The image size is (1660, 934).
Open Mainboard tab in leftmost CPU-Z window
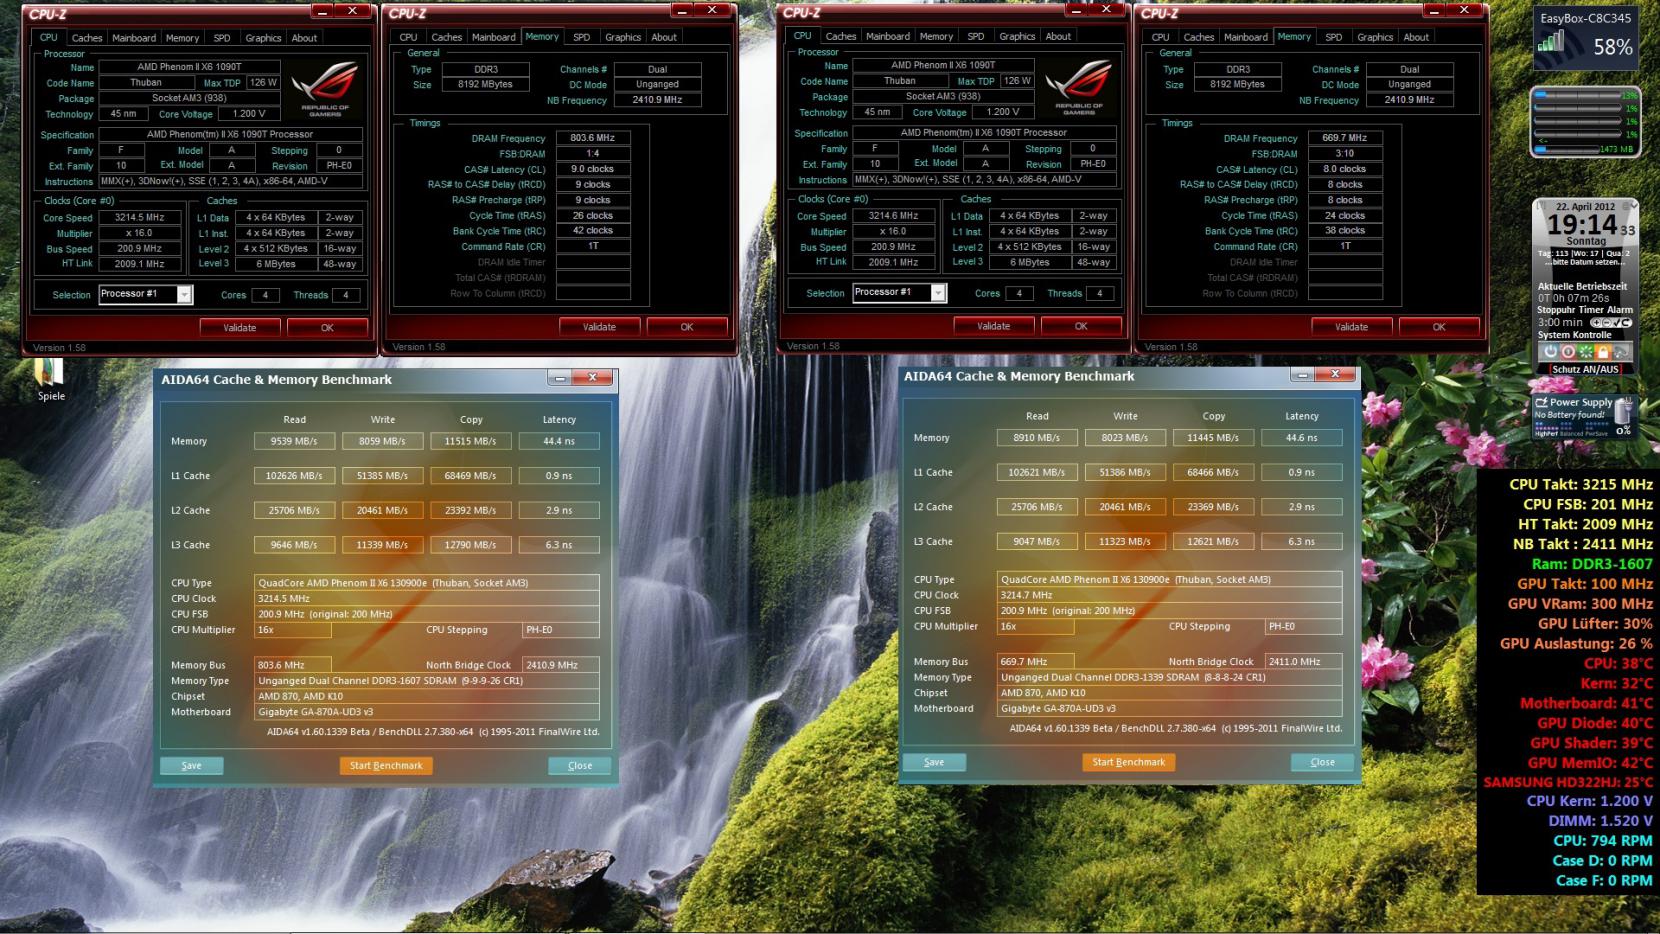point(134,38)
